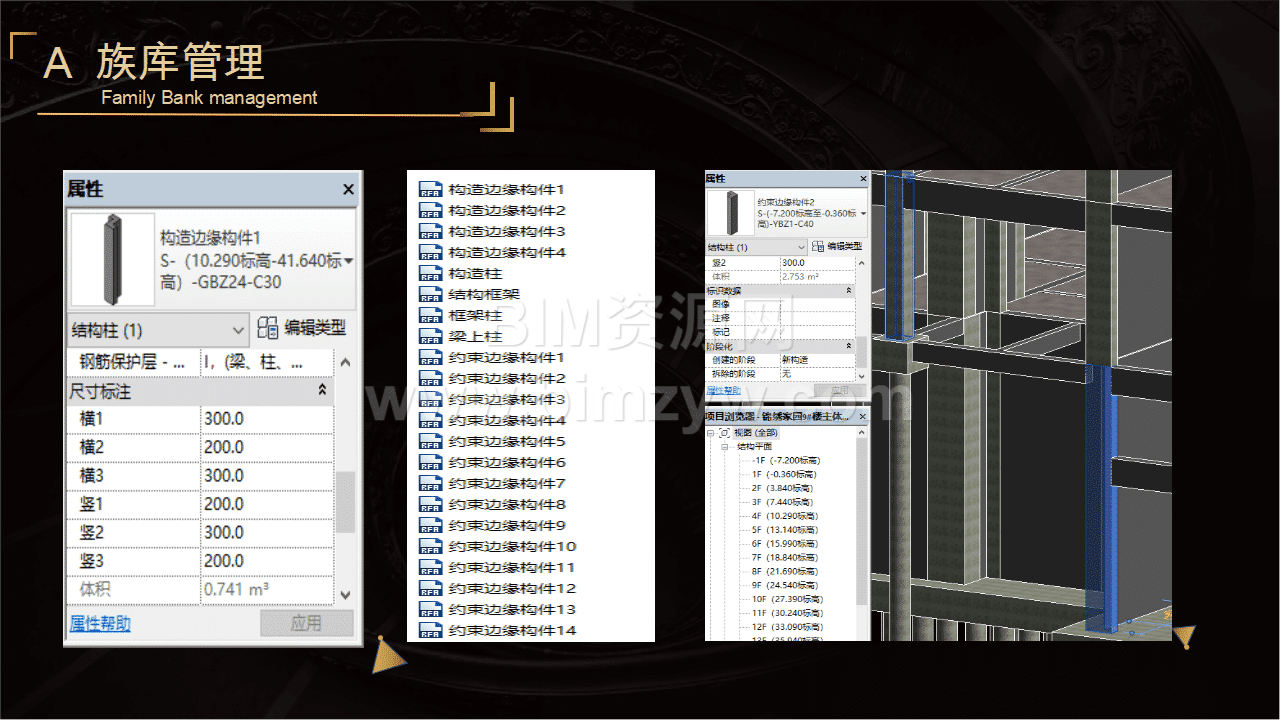Select 7F (18.840标高) in project browser

point(784,557)
